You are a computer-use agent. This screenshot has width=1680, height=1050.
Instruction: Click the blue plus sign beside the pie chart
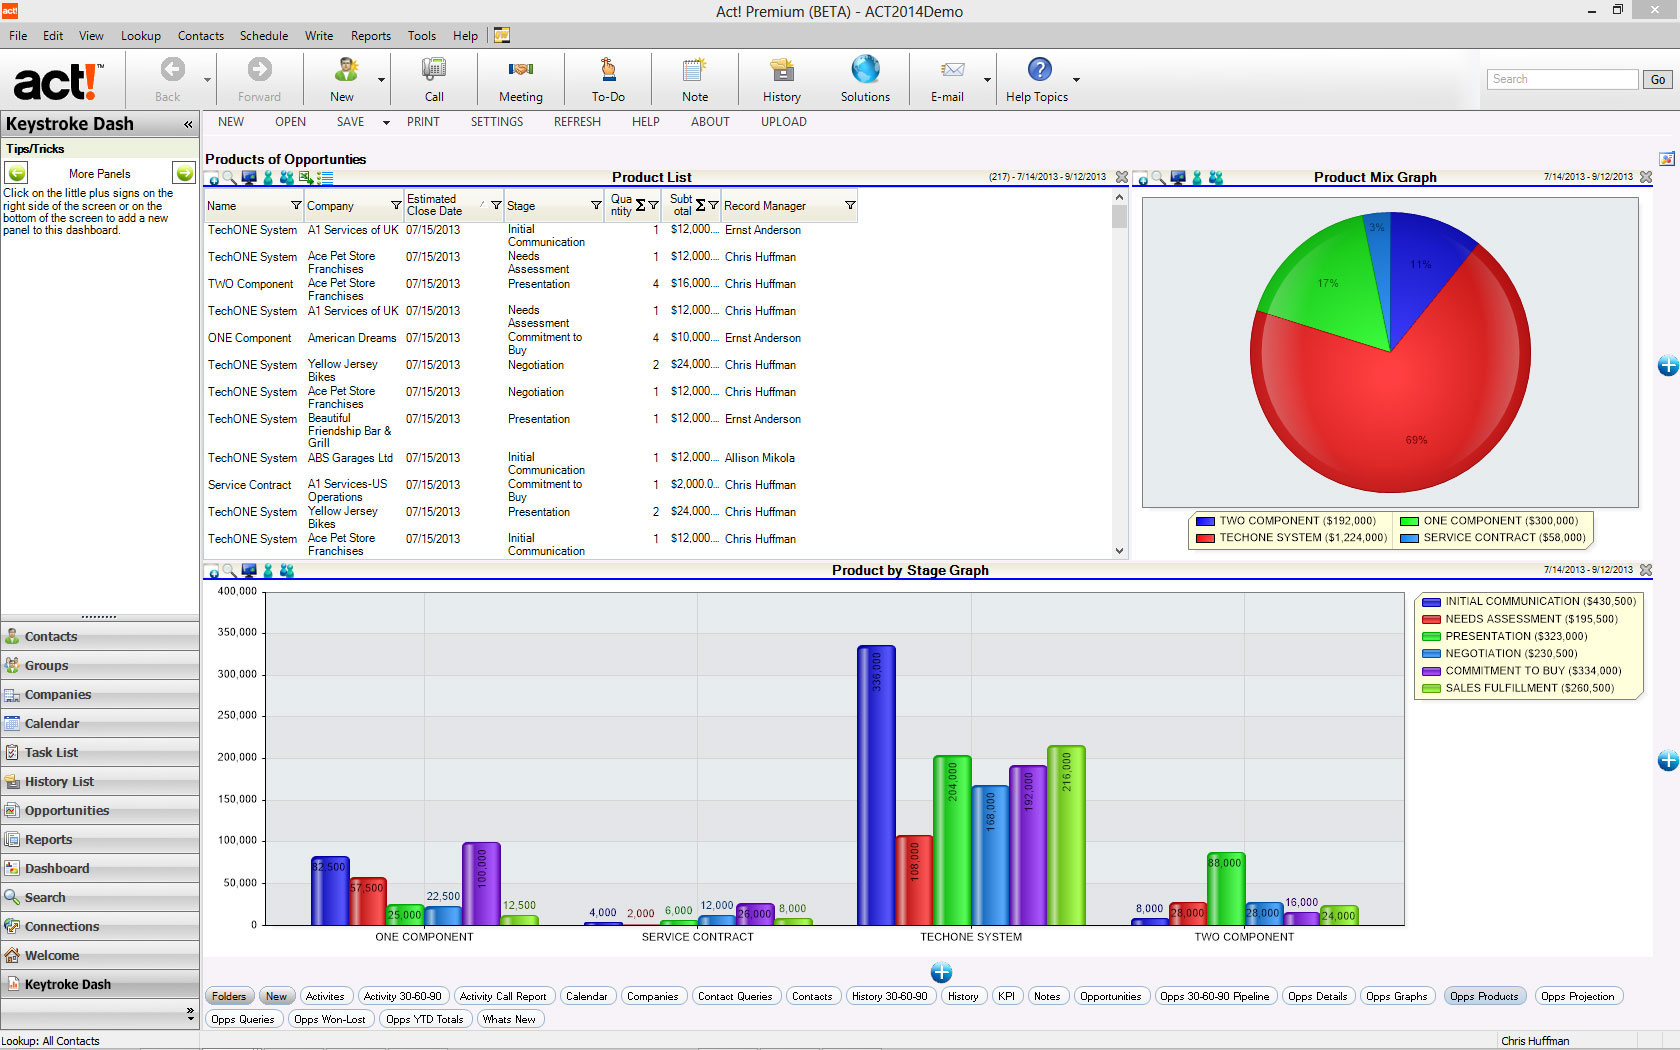(1668, 366)
